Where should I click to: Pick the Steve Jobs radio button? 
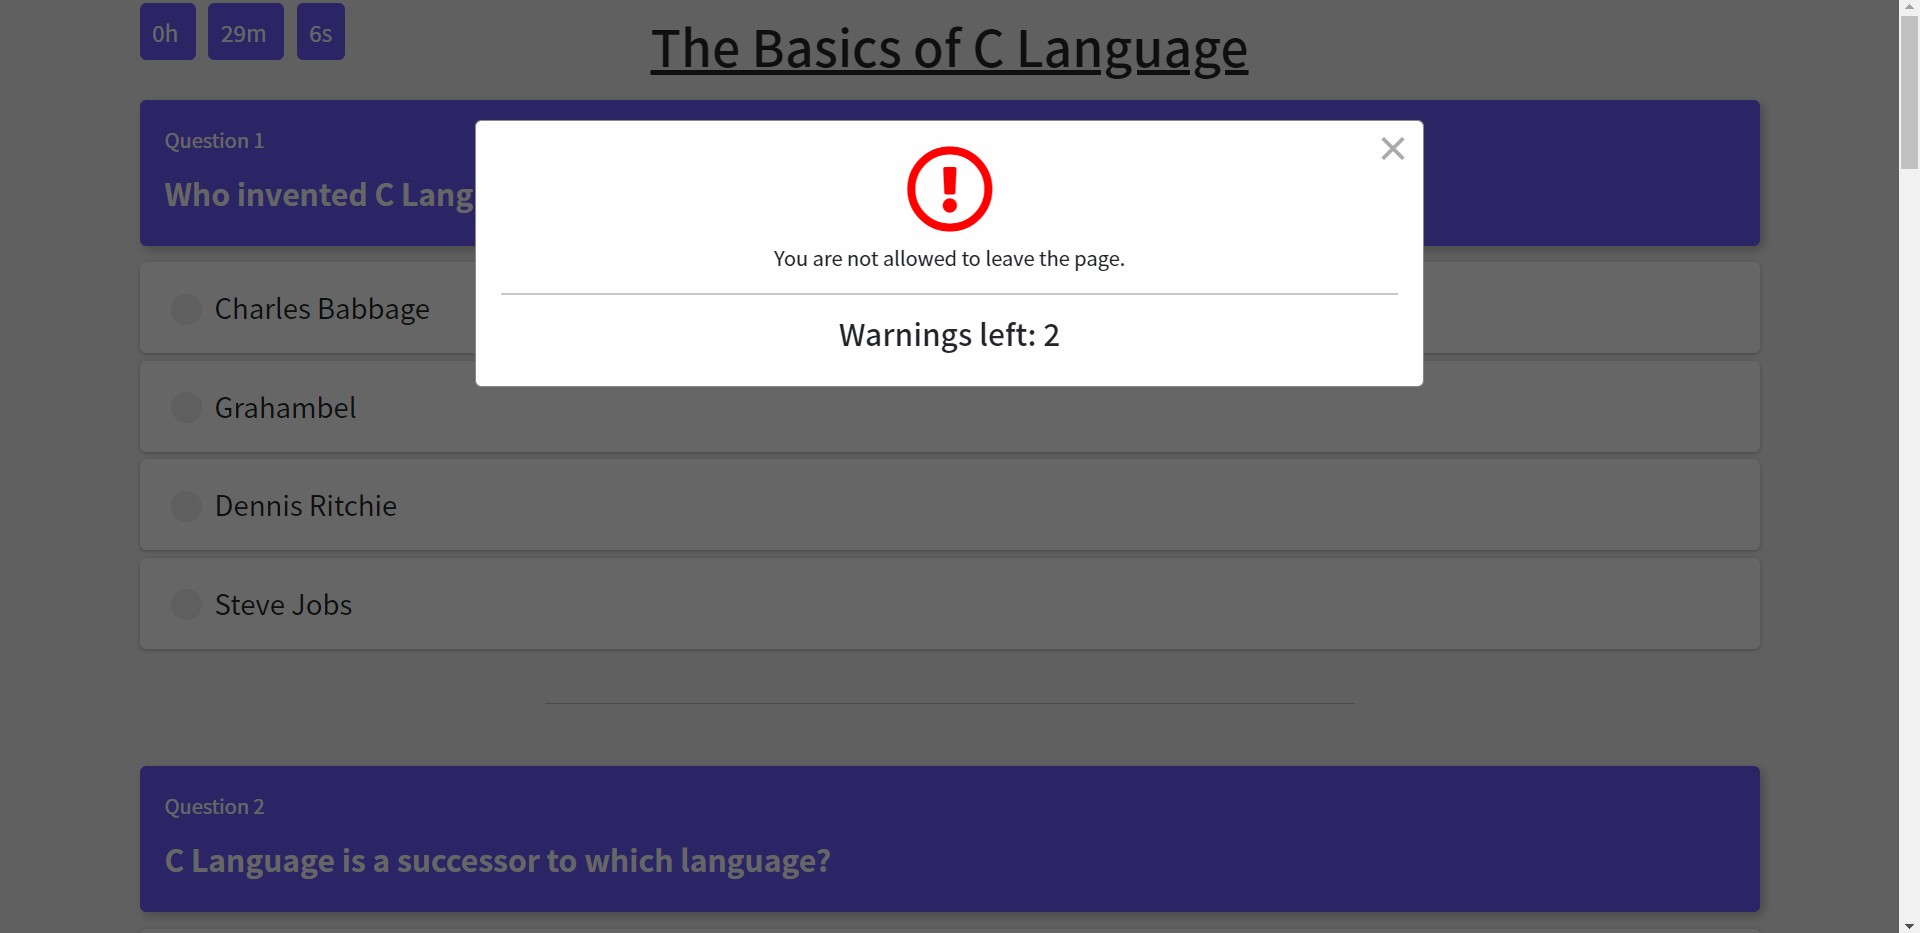[186, 604]
